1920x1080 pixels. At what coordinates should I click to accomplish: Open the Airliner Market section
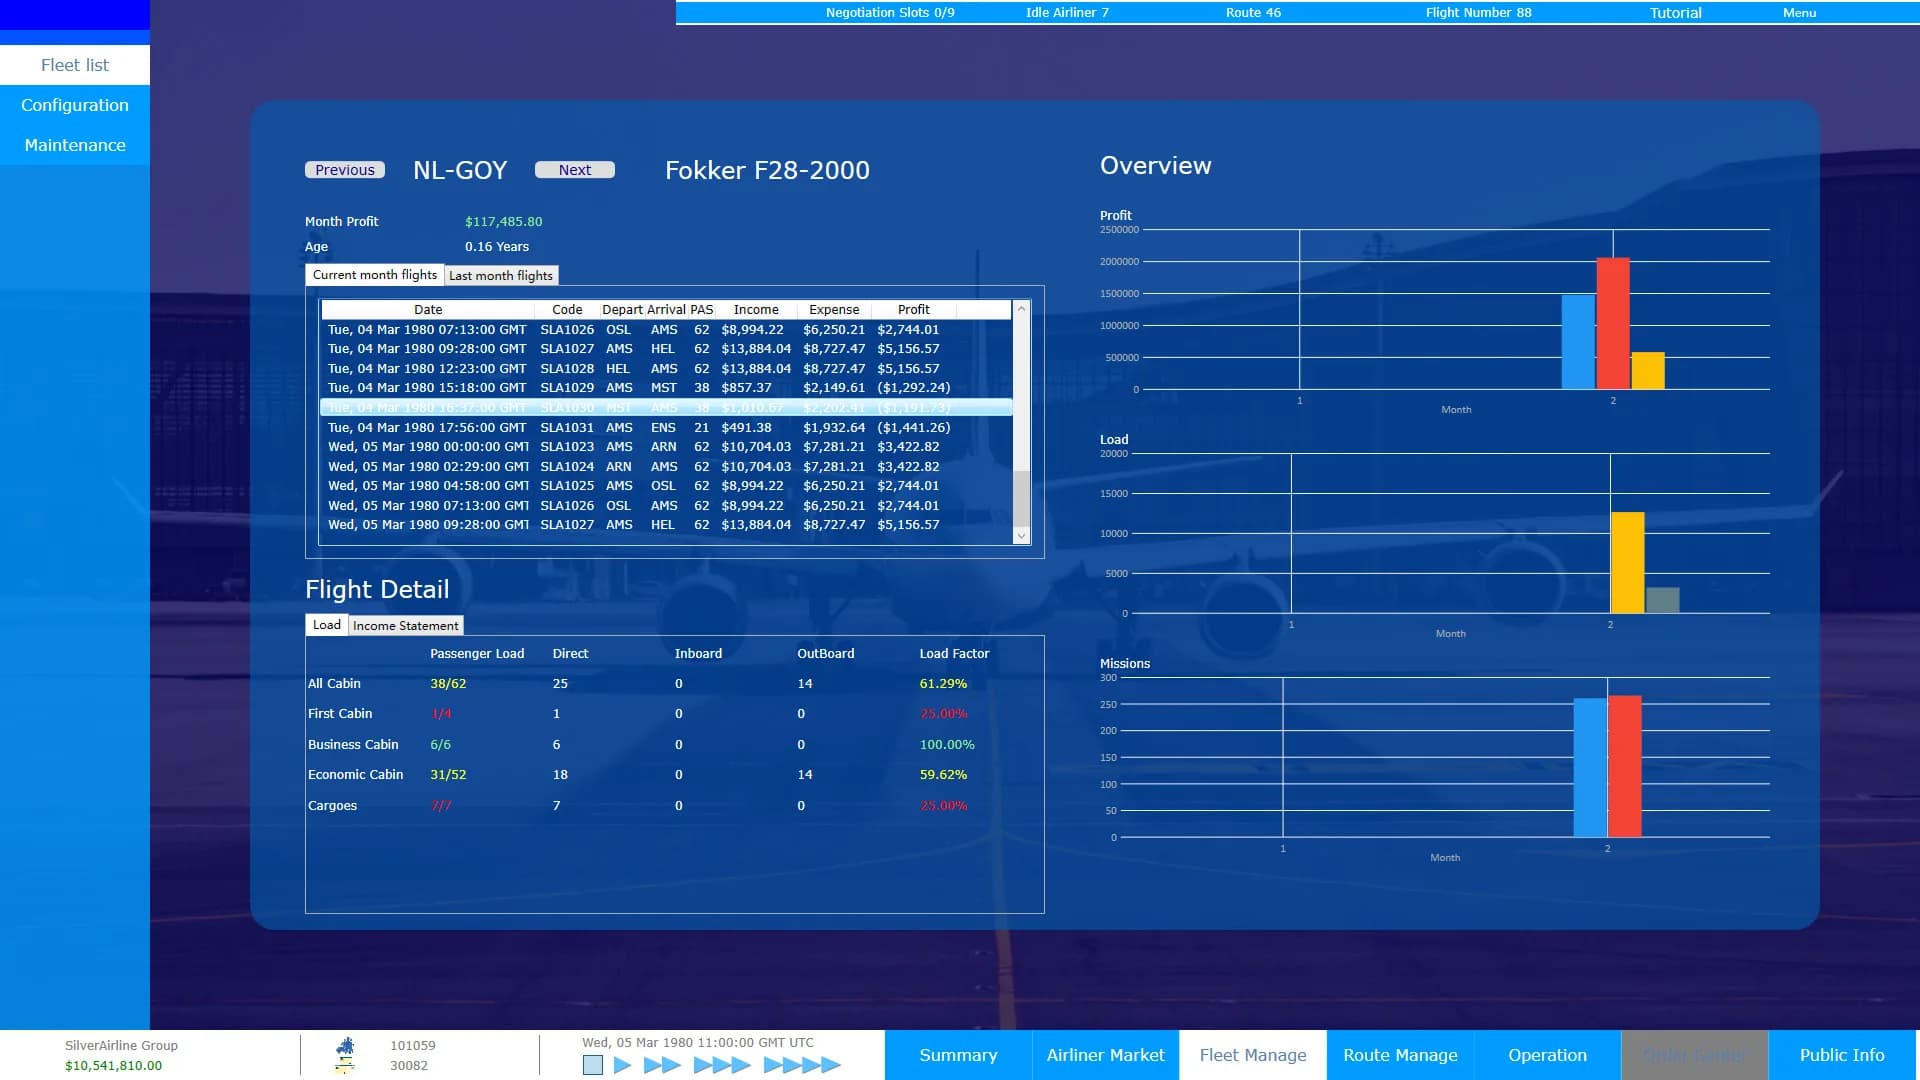(1106, 1055)
